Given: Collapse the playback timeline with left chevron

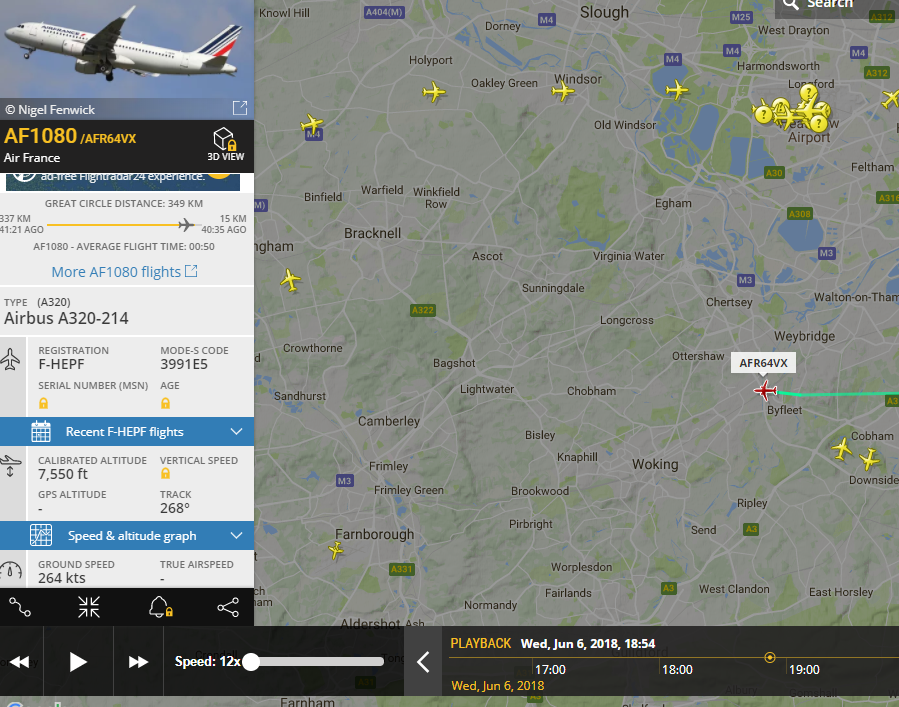Looking at the screenshot, I should (423, 662).
